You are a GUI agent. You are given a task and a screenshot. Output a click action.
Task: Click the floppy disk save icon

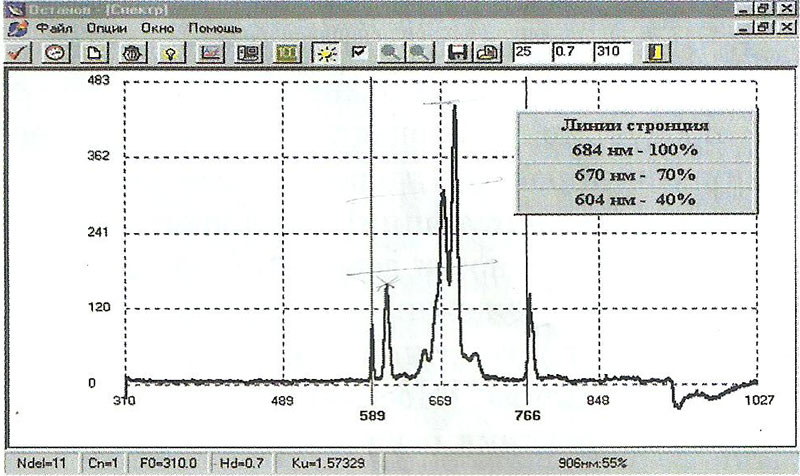point(460,52)
